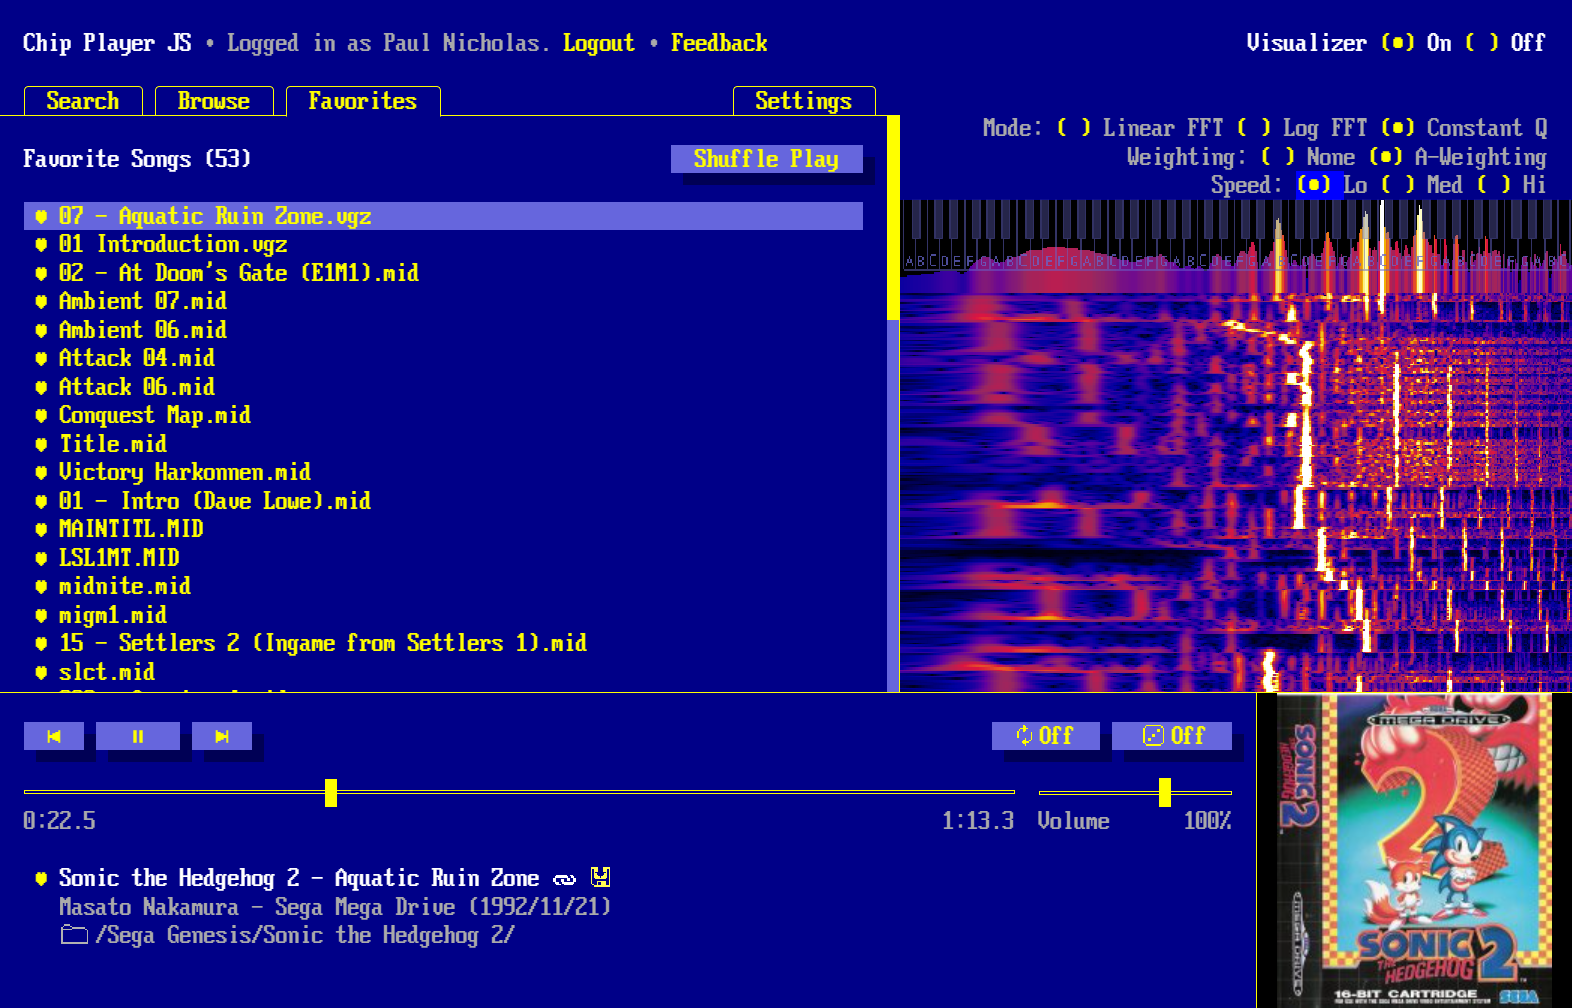Image resolution: width=1572 pixels, height=1008 pixels.
Task: Play Conquest Map.mid
Action: [x=155, y=415]
